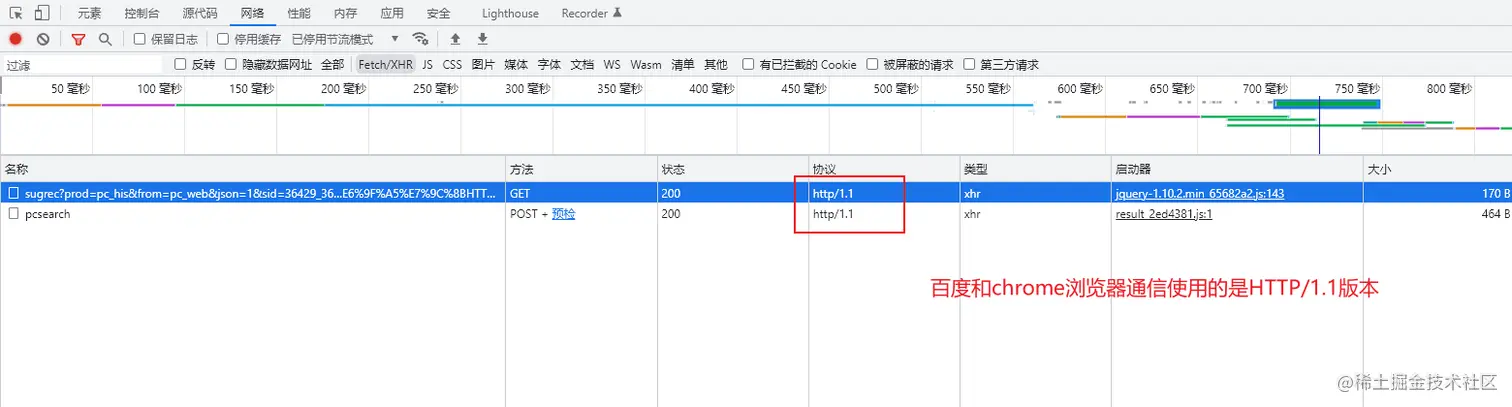Image resolution: width=1512 pixels, height=407 pixels.
Task: Sort by the 方法 column header
Action: (x=580, y=169)
